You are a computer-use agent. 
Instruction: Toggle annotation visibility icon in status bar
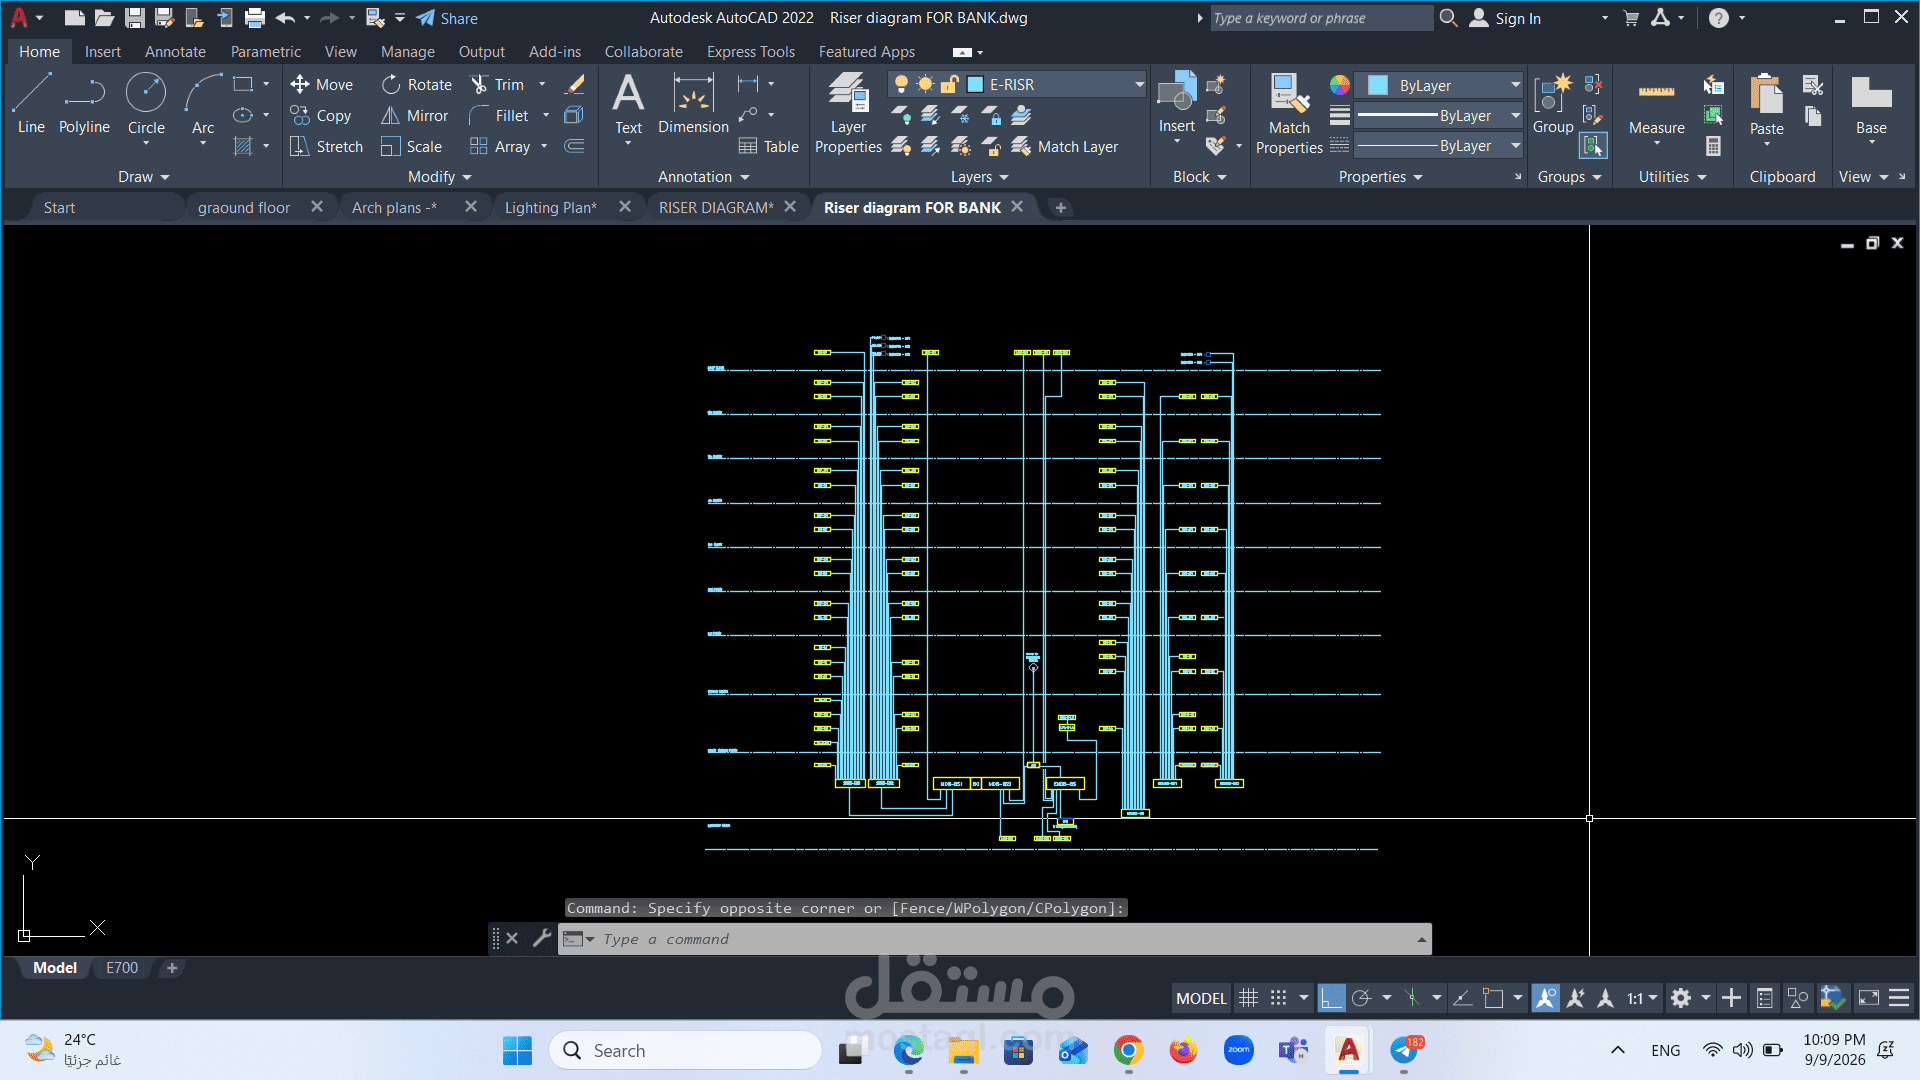(1545, 998)
